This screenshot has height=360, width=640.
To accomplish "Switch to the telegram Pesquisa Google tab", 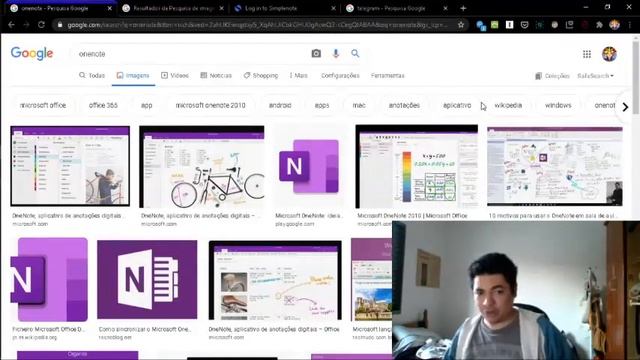I will [396, 8].
